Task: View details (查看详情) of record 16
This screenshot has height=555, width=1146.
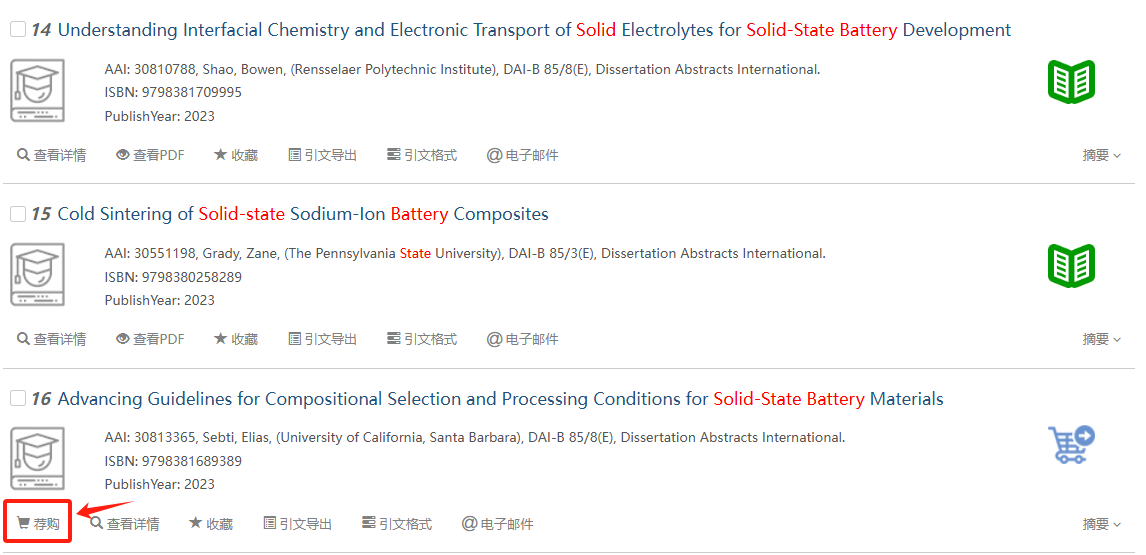Action: pos(124,524)
